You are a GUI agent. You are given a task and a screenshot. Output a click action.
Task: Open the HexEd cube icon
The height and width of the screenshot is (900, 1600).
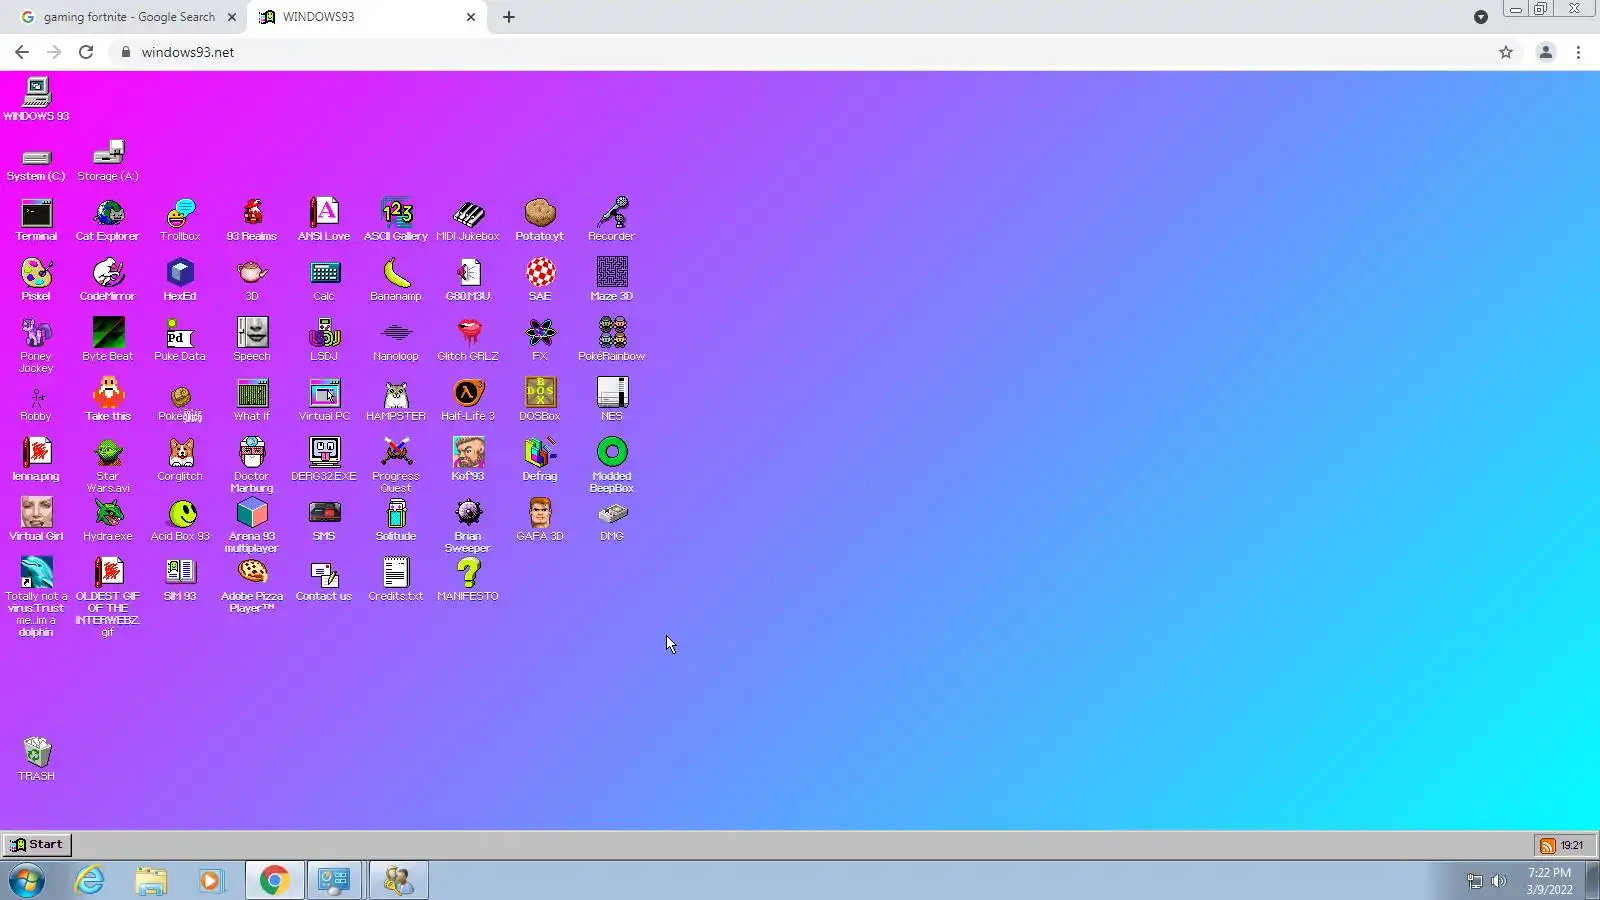click(180, 280)
